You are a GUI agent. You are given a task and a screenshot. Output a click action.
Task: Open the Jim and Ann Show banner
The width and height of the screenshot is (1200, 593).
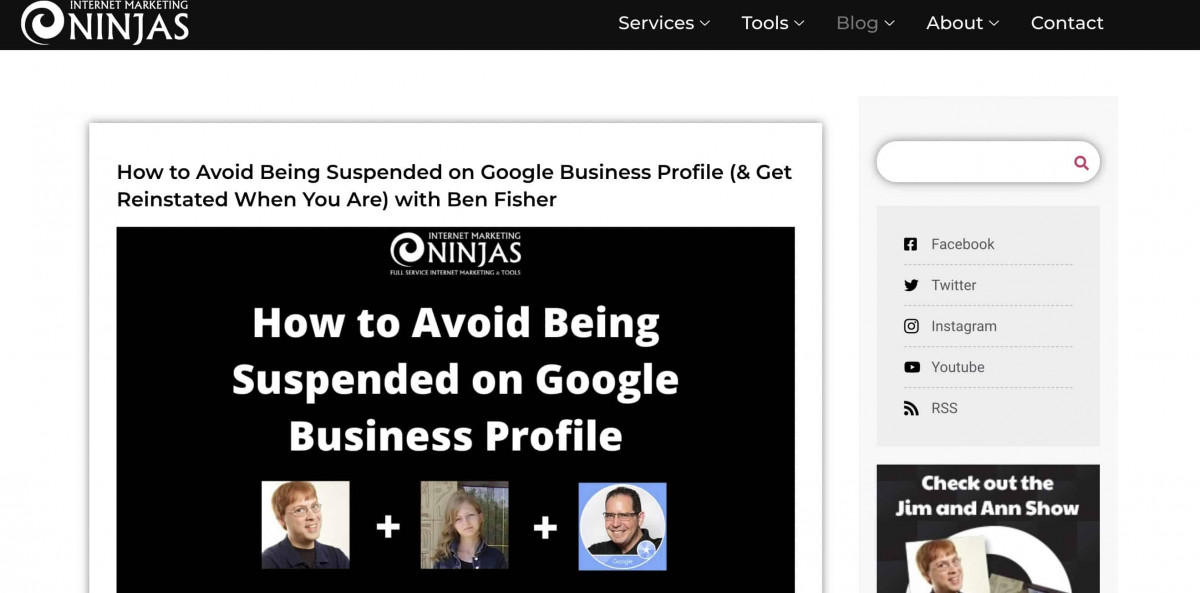pyautogui.click(x=988, y=528)
